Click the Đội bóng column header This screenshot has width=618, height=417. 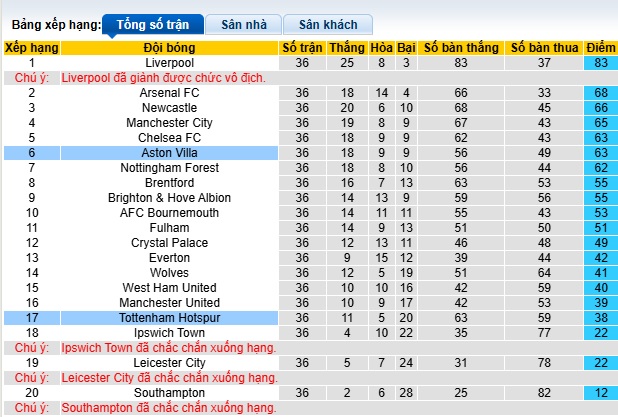coord(169,47)
